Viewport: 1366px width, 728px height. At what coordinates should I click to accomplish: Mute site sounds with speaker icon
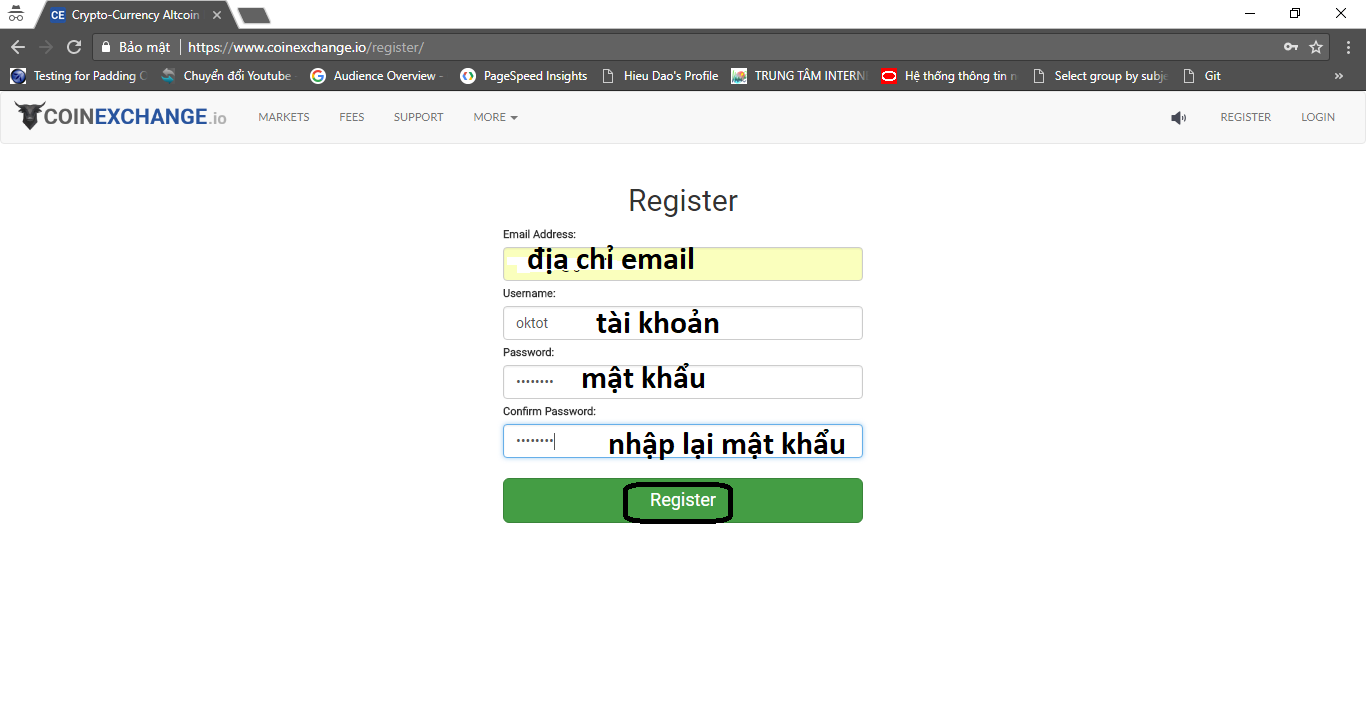coord(1179,118)
